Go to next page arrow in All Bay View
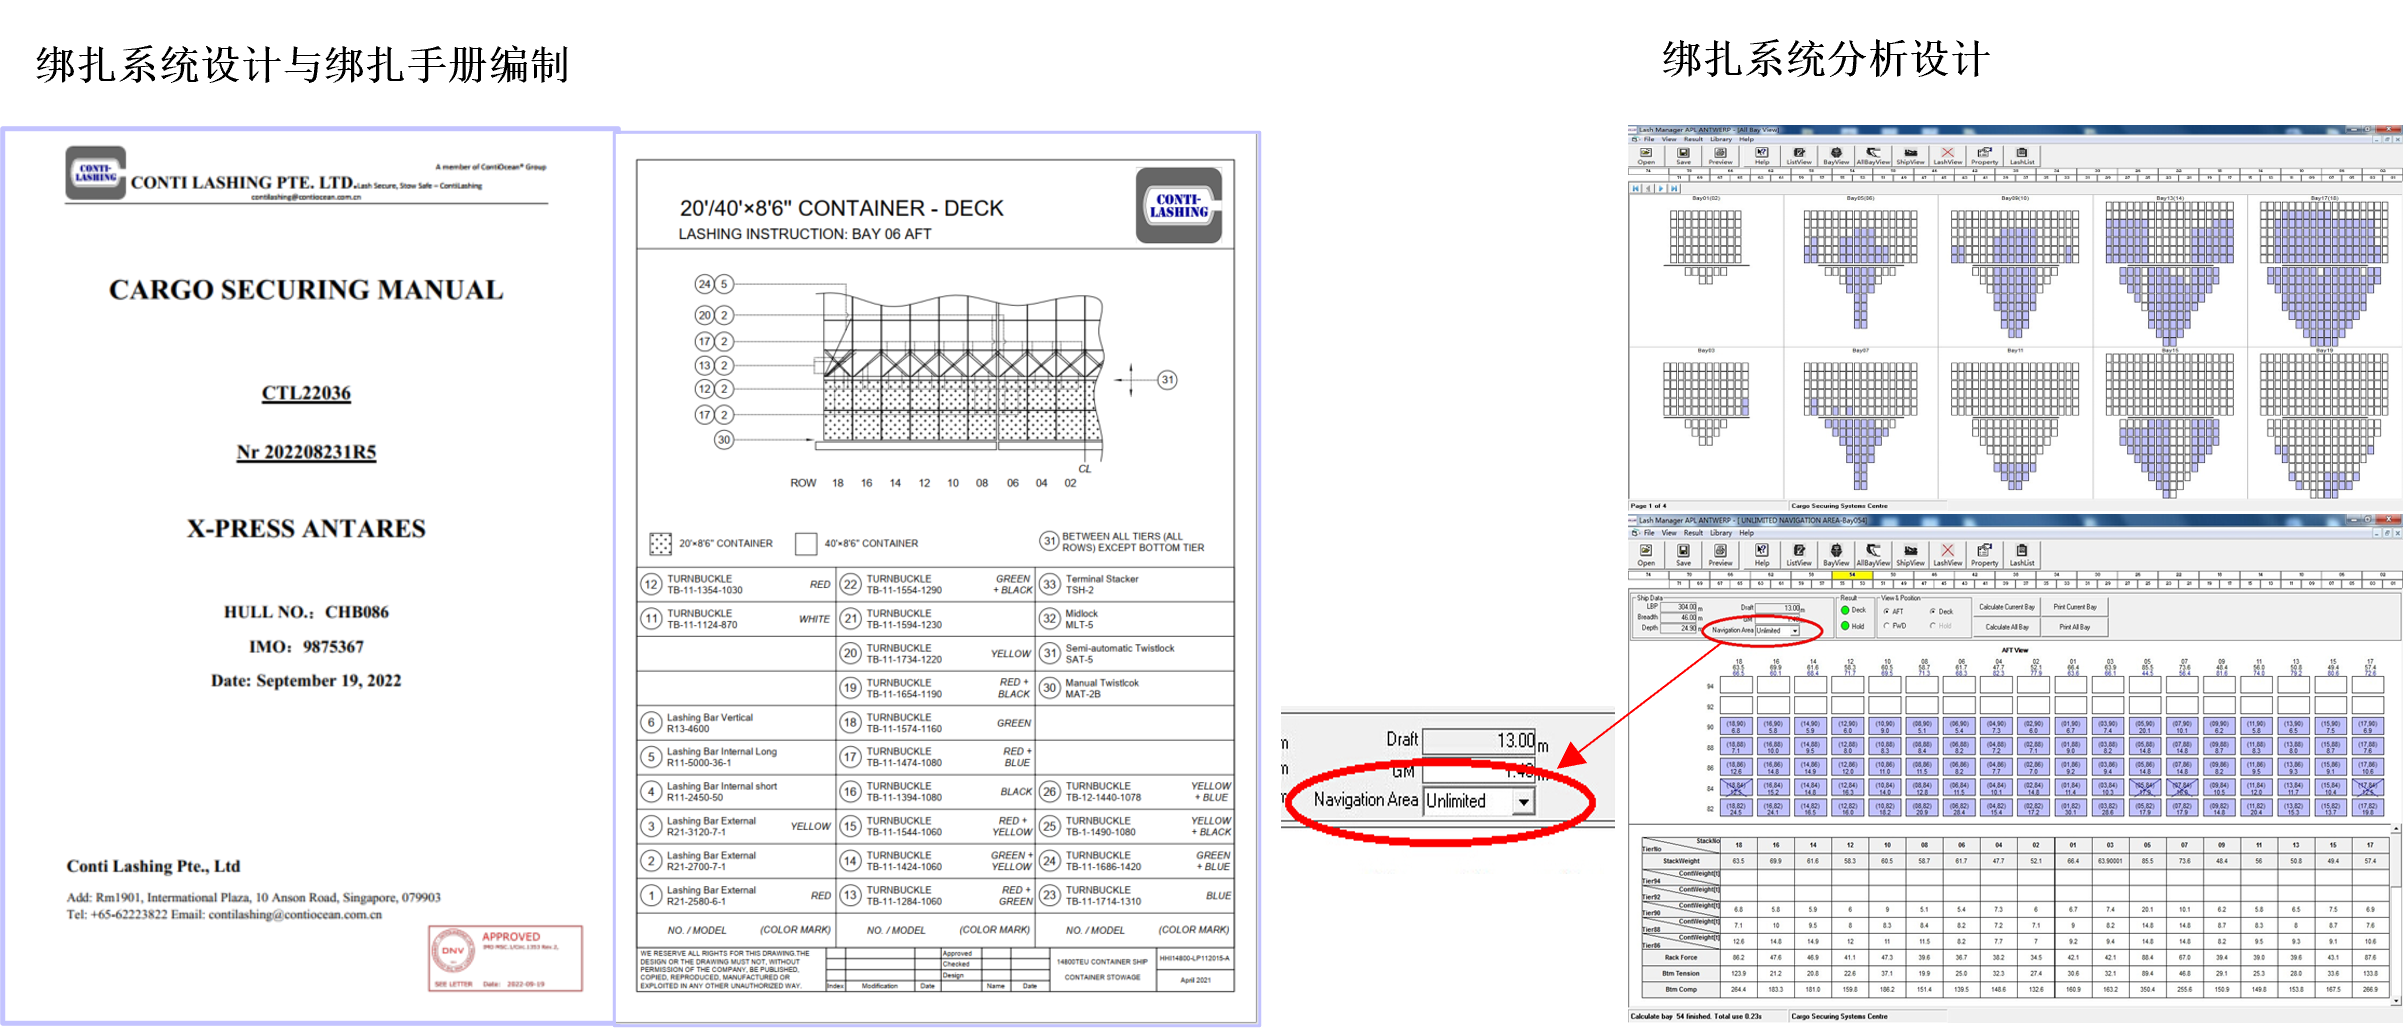The width and height of the screenshot is (2403, 1028). [x=1661, y=188]
